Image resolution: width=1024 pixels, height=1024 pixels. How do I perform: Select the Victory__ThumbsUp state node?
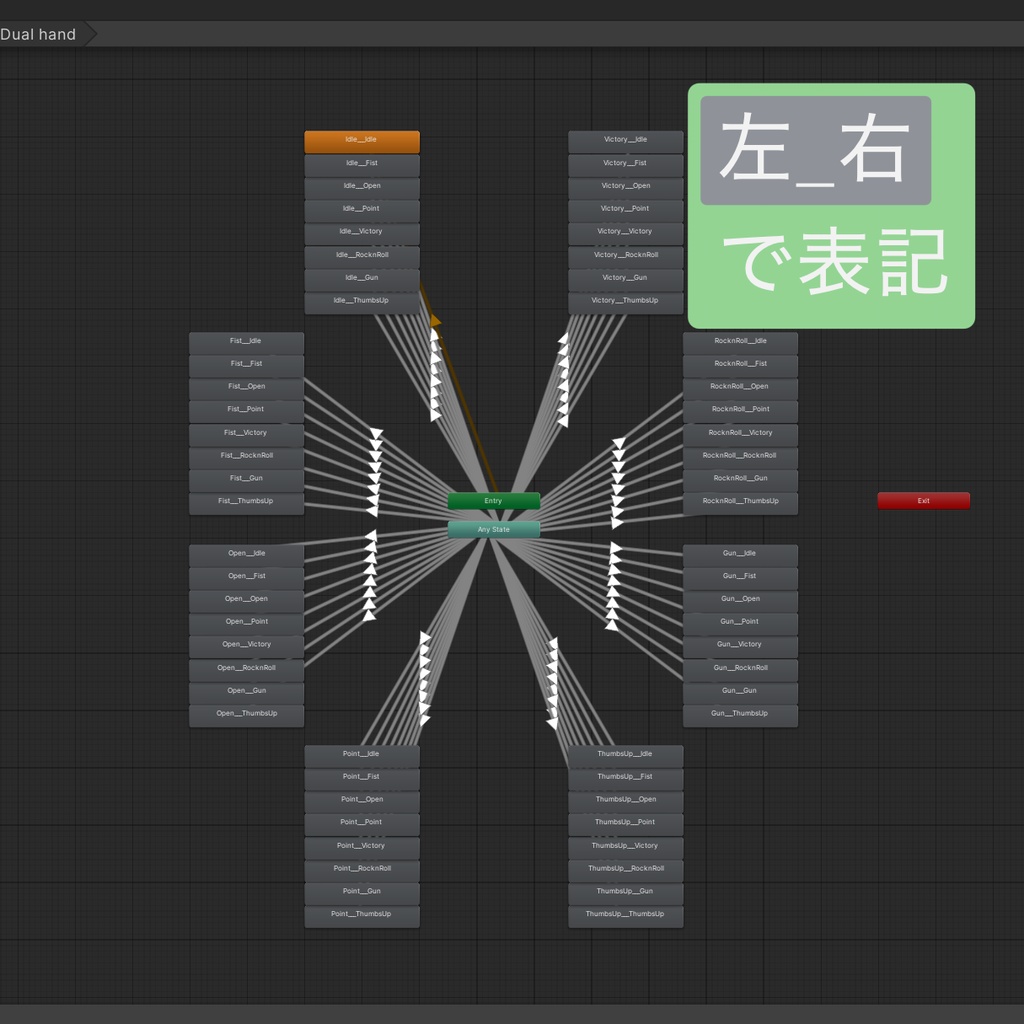pyautogui.click(x=626, y=302)
